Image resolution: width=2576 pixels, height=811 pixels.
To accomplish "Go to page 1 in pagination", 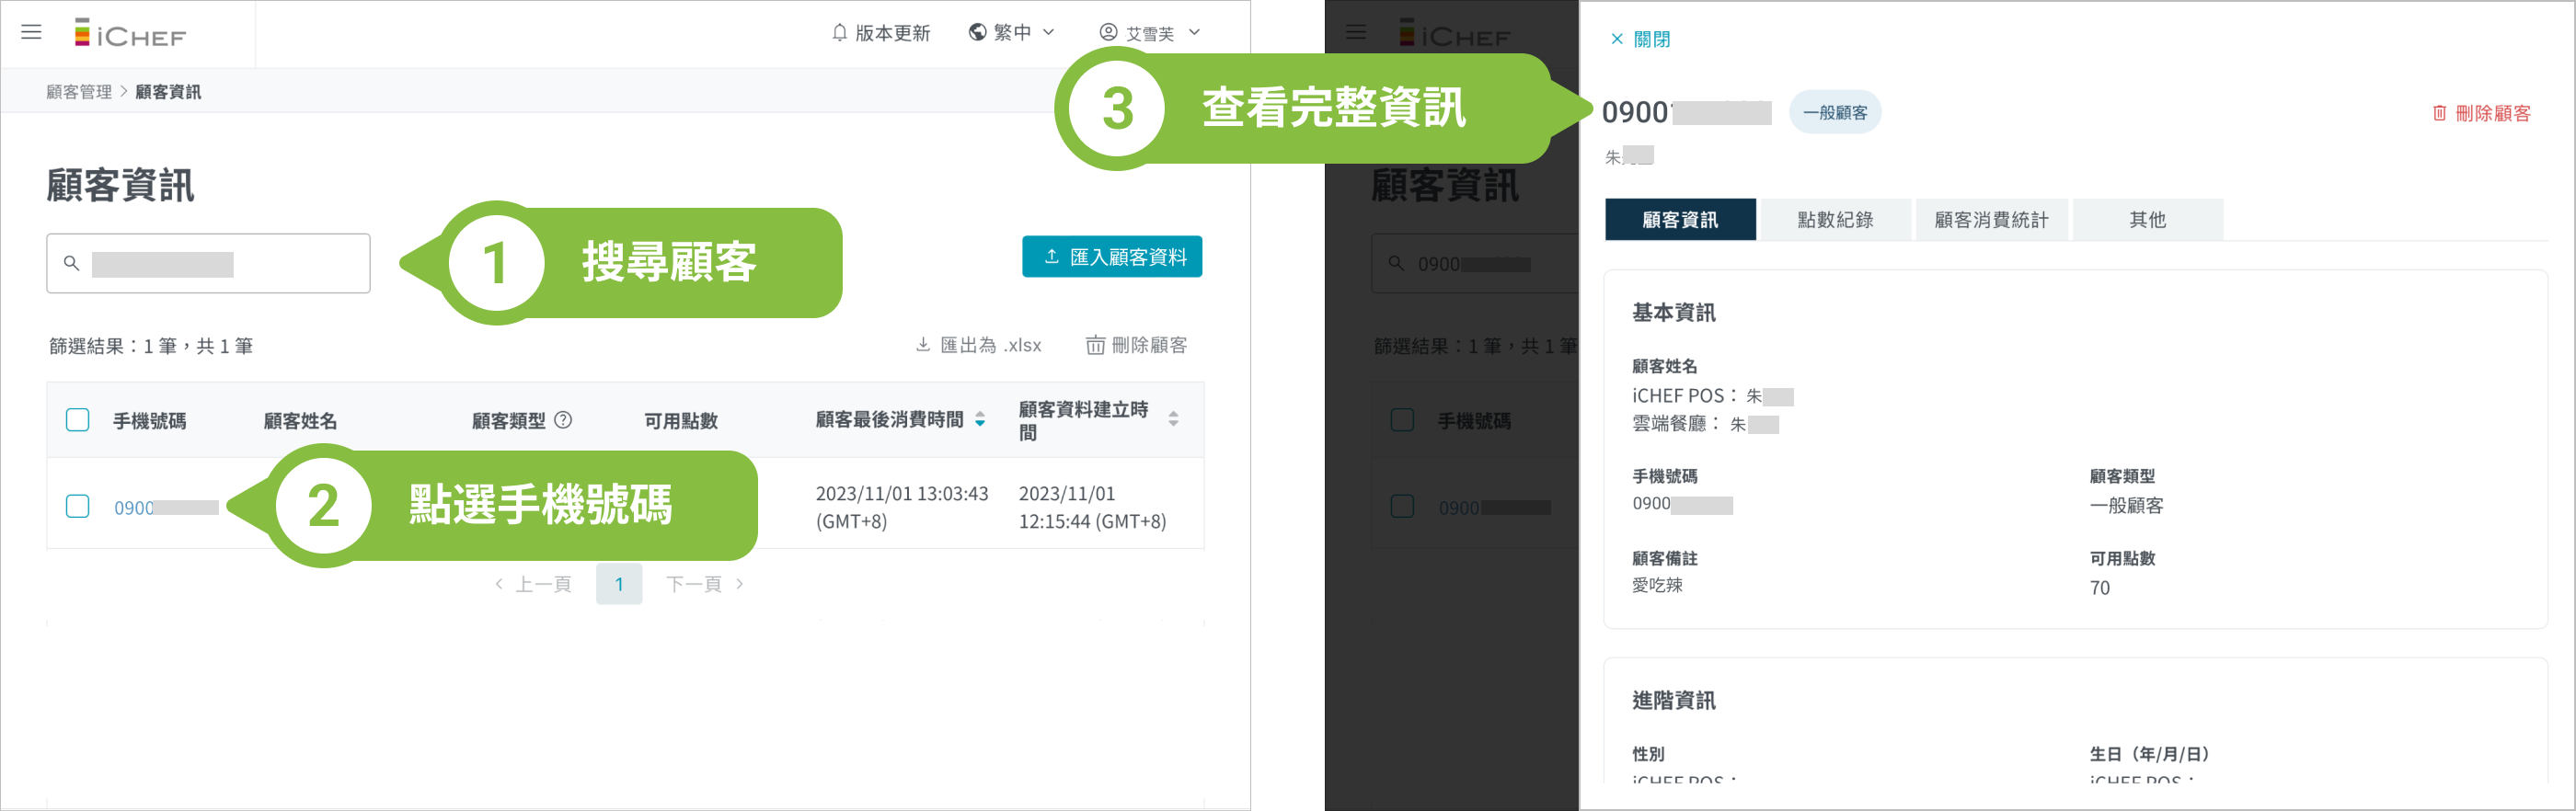I will pos(619,584).
